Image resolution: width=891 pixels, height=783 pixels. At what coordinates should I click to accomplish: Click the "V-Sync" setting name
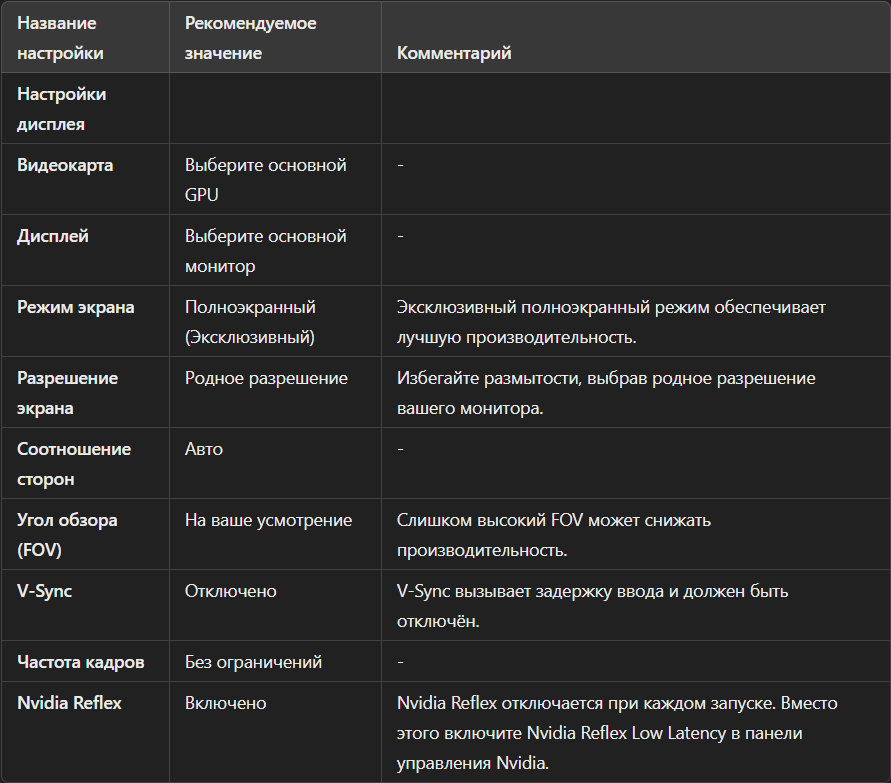45,591
